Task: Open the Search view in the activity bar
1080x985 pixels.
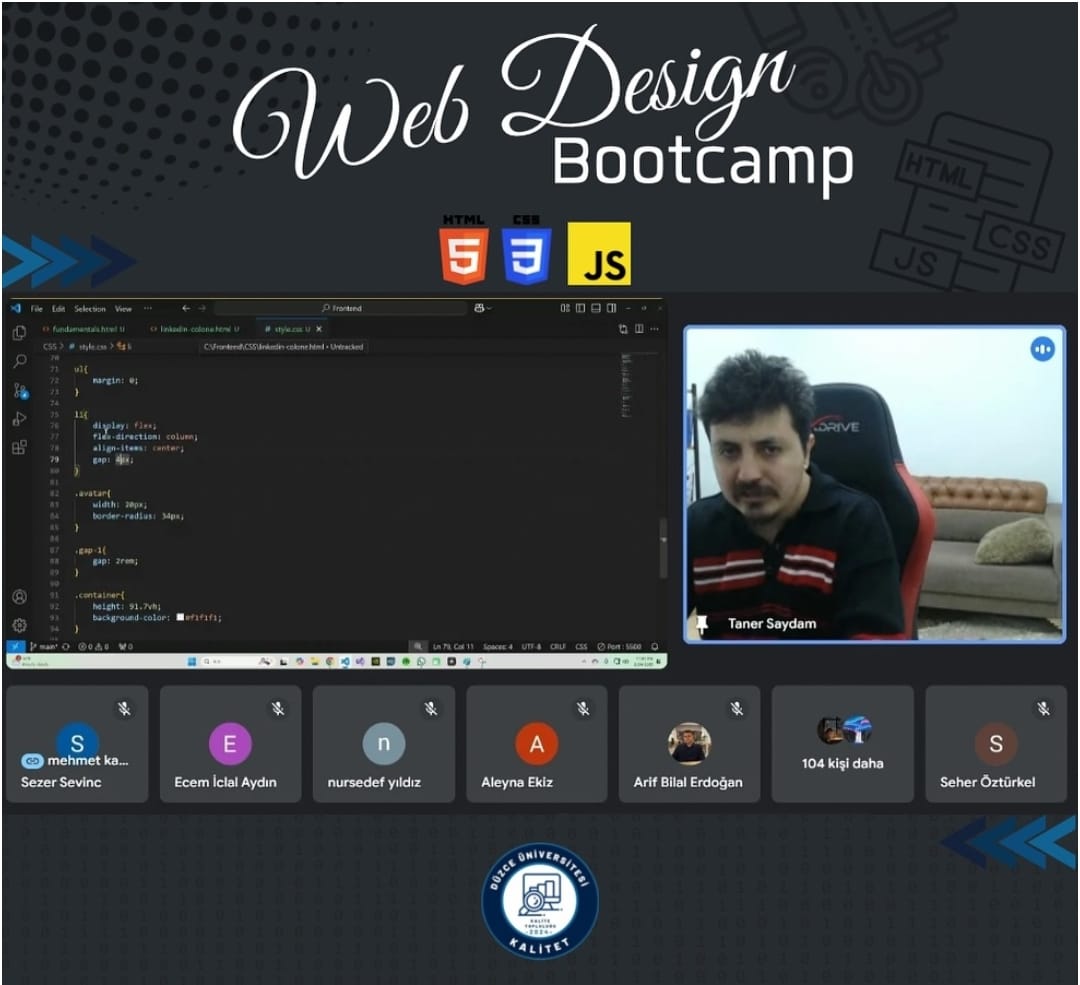Action: pyautogui.click(x=19, y=361)
